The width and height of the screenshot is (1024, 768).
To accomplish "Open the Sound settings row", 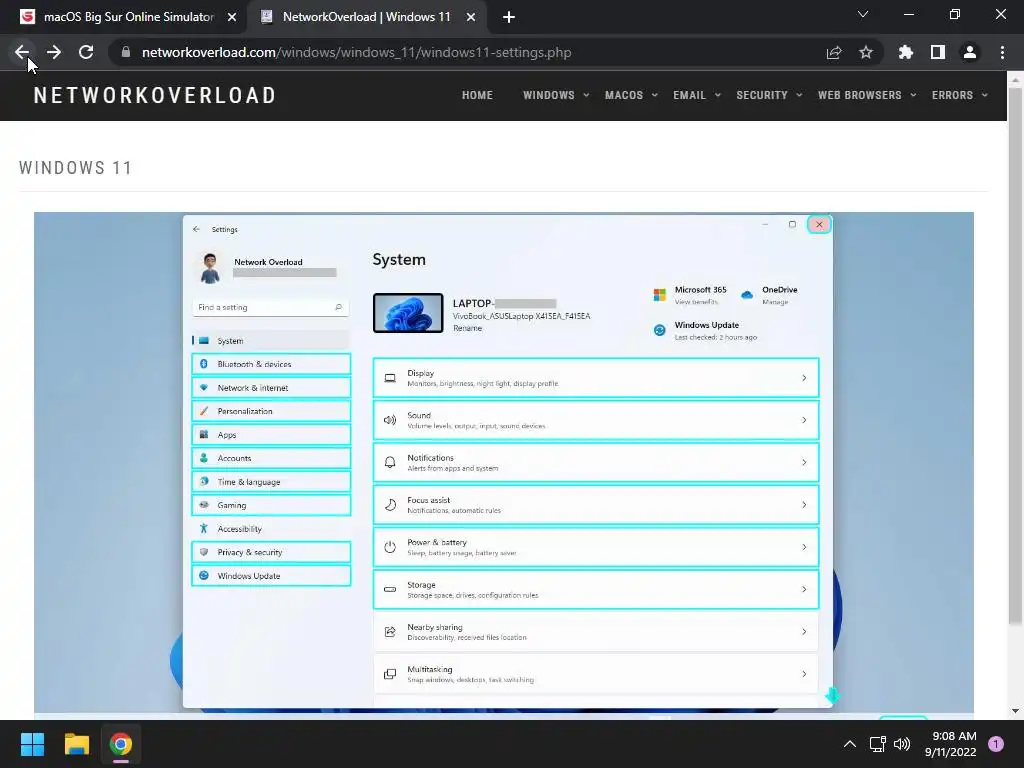I will click(x=596, y=420).
